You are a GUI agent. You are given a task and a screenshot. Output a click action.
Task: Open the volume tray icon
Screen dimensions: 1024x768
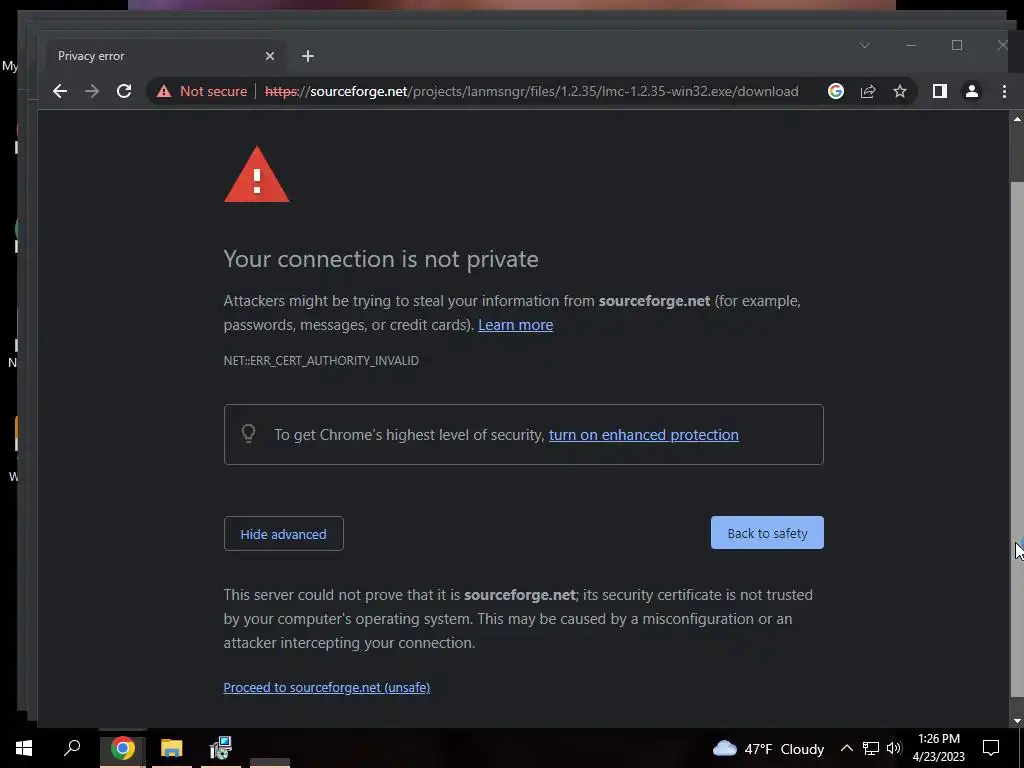tap(895, 748)
